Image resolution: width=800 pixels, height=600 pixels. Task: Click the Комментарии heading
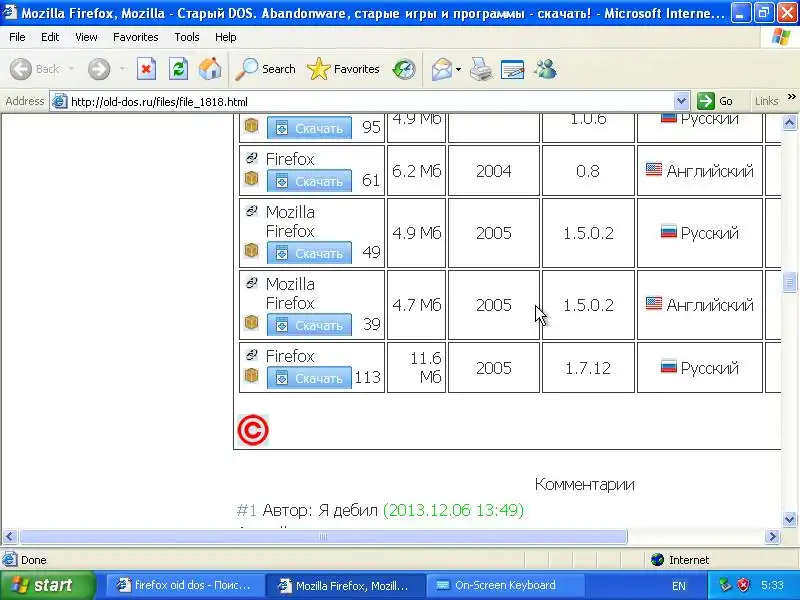(585, 484)
